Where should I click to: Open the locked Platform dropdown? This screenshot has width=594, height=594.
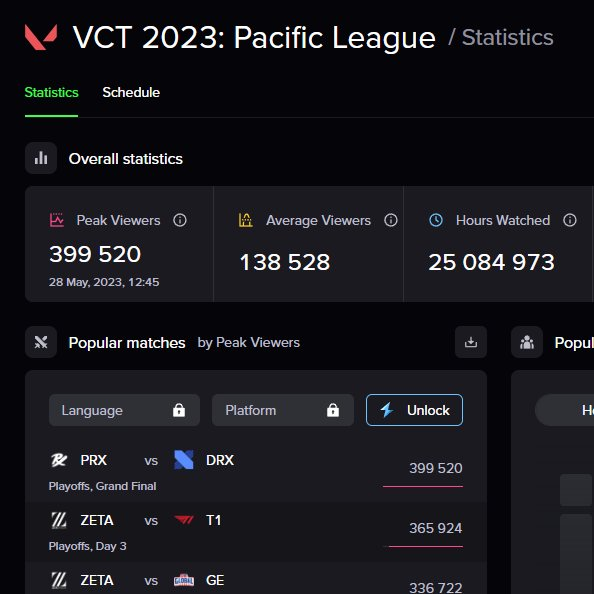point(283,410)
